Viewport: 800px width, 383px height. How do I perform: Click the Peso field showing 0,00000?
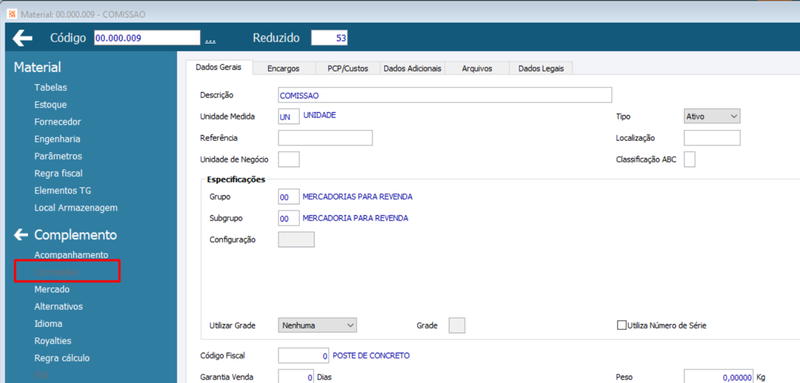tap(718, 377)
